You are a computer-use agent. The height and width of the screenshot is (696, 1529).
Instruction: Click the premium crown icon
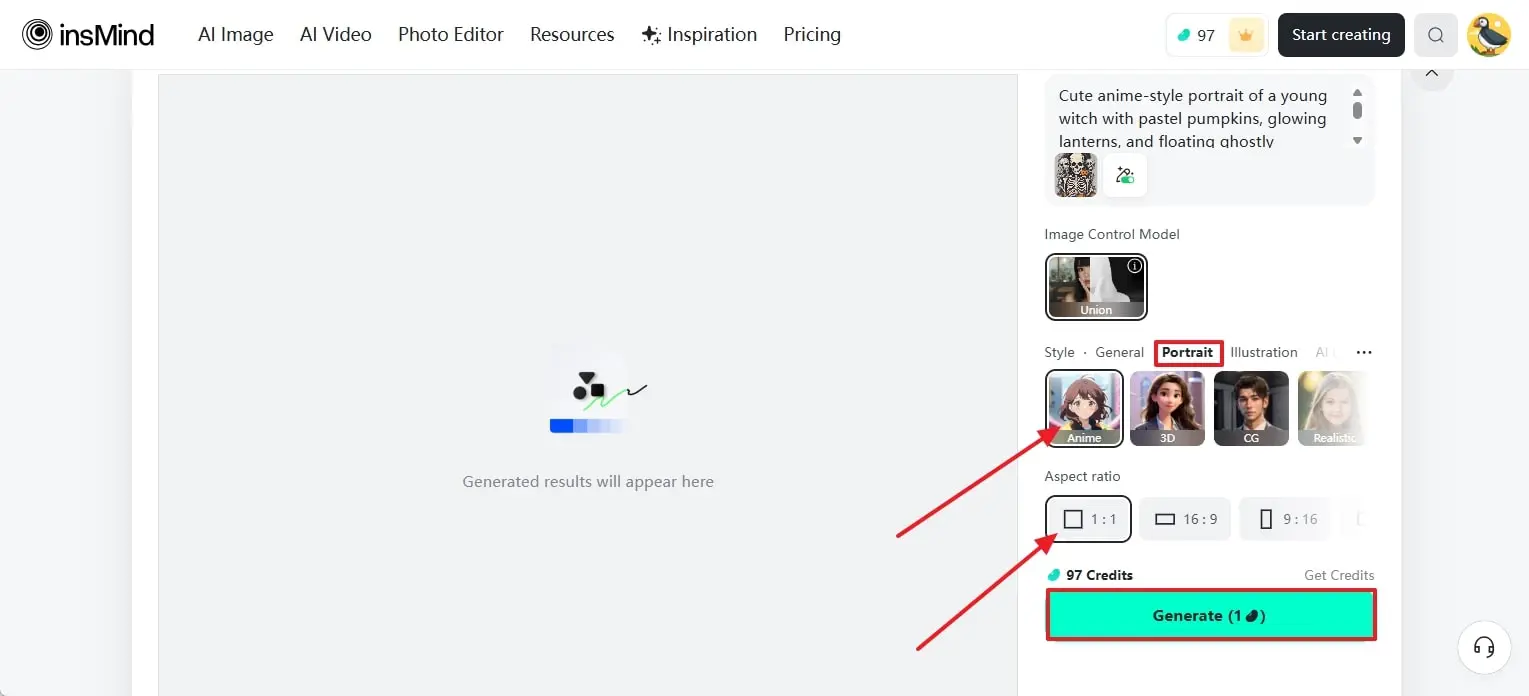click(1245, 35)
